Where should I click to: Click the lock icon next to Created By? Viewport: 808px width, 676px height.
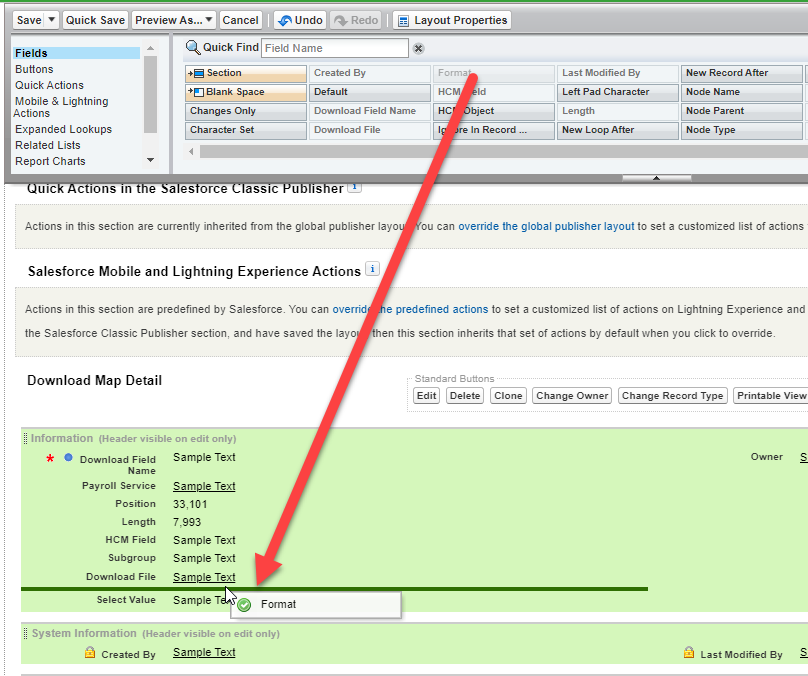[90, 653]
